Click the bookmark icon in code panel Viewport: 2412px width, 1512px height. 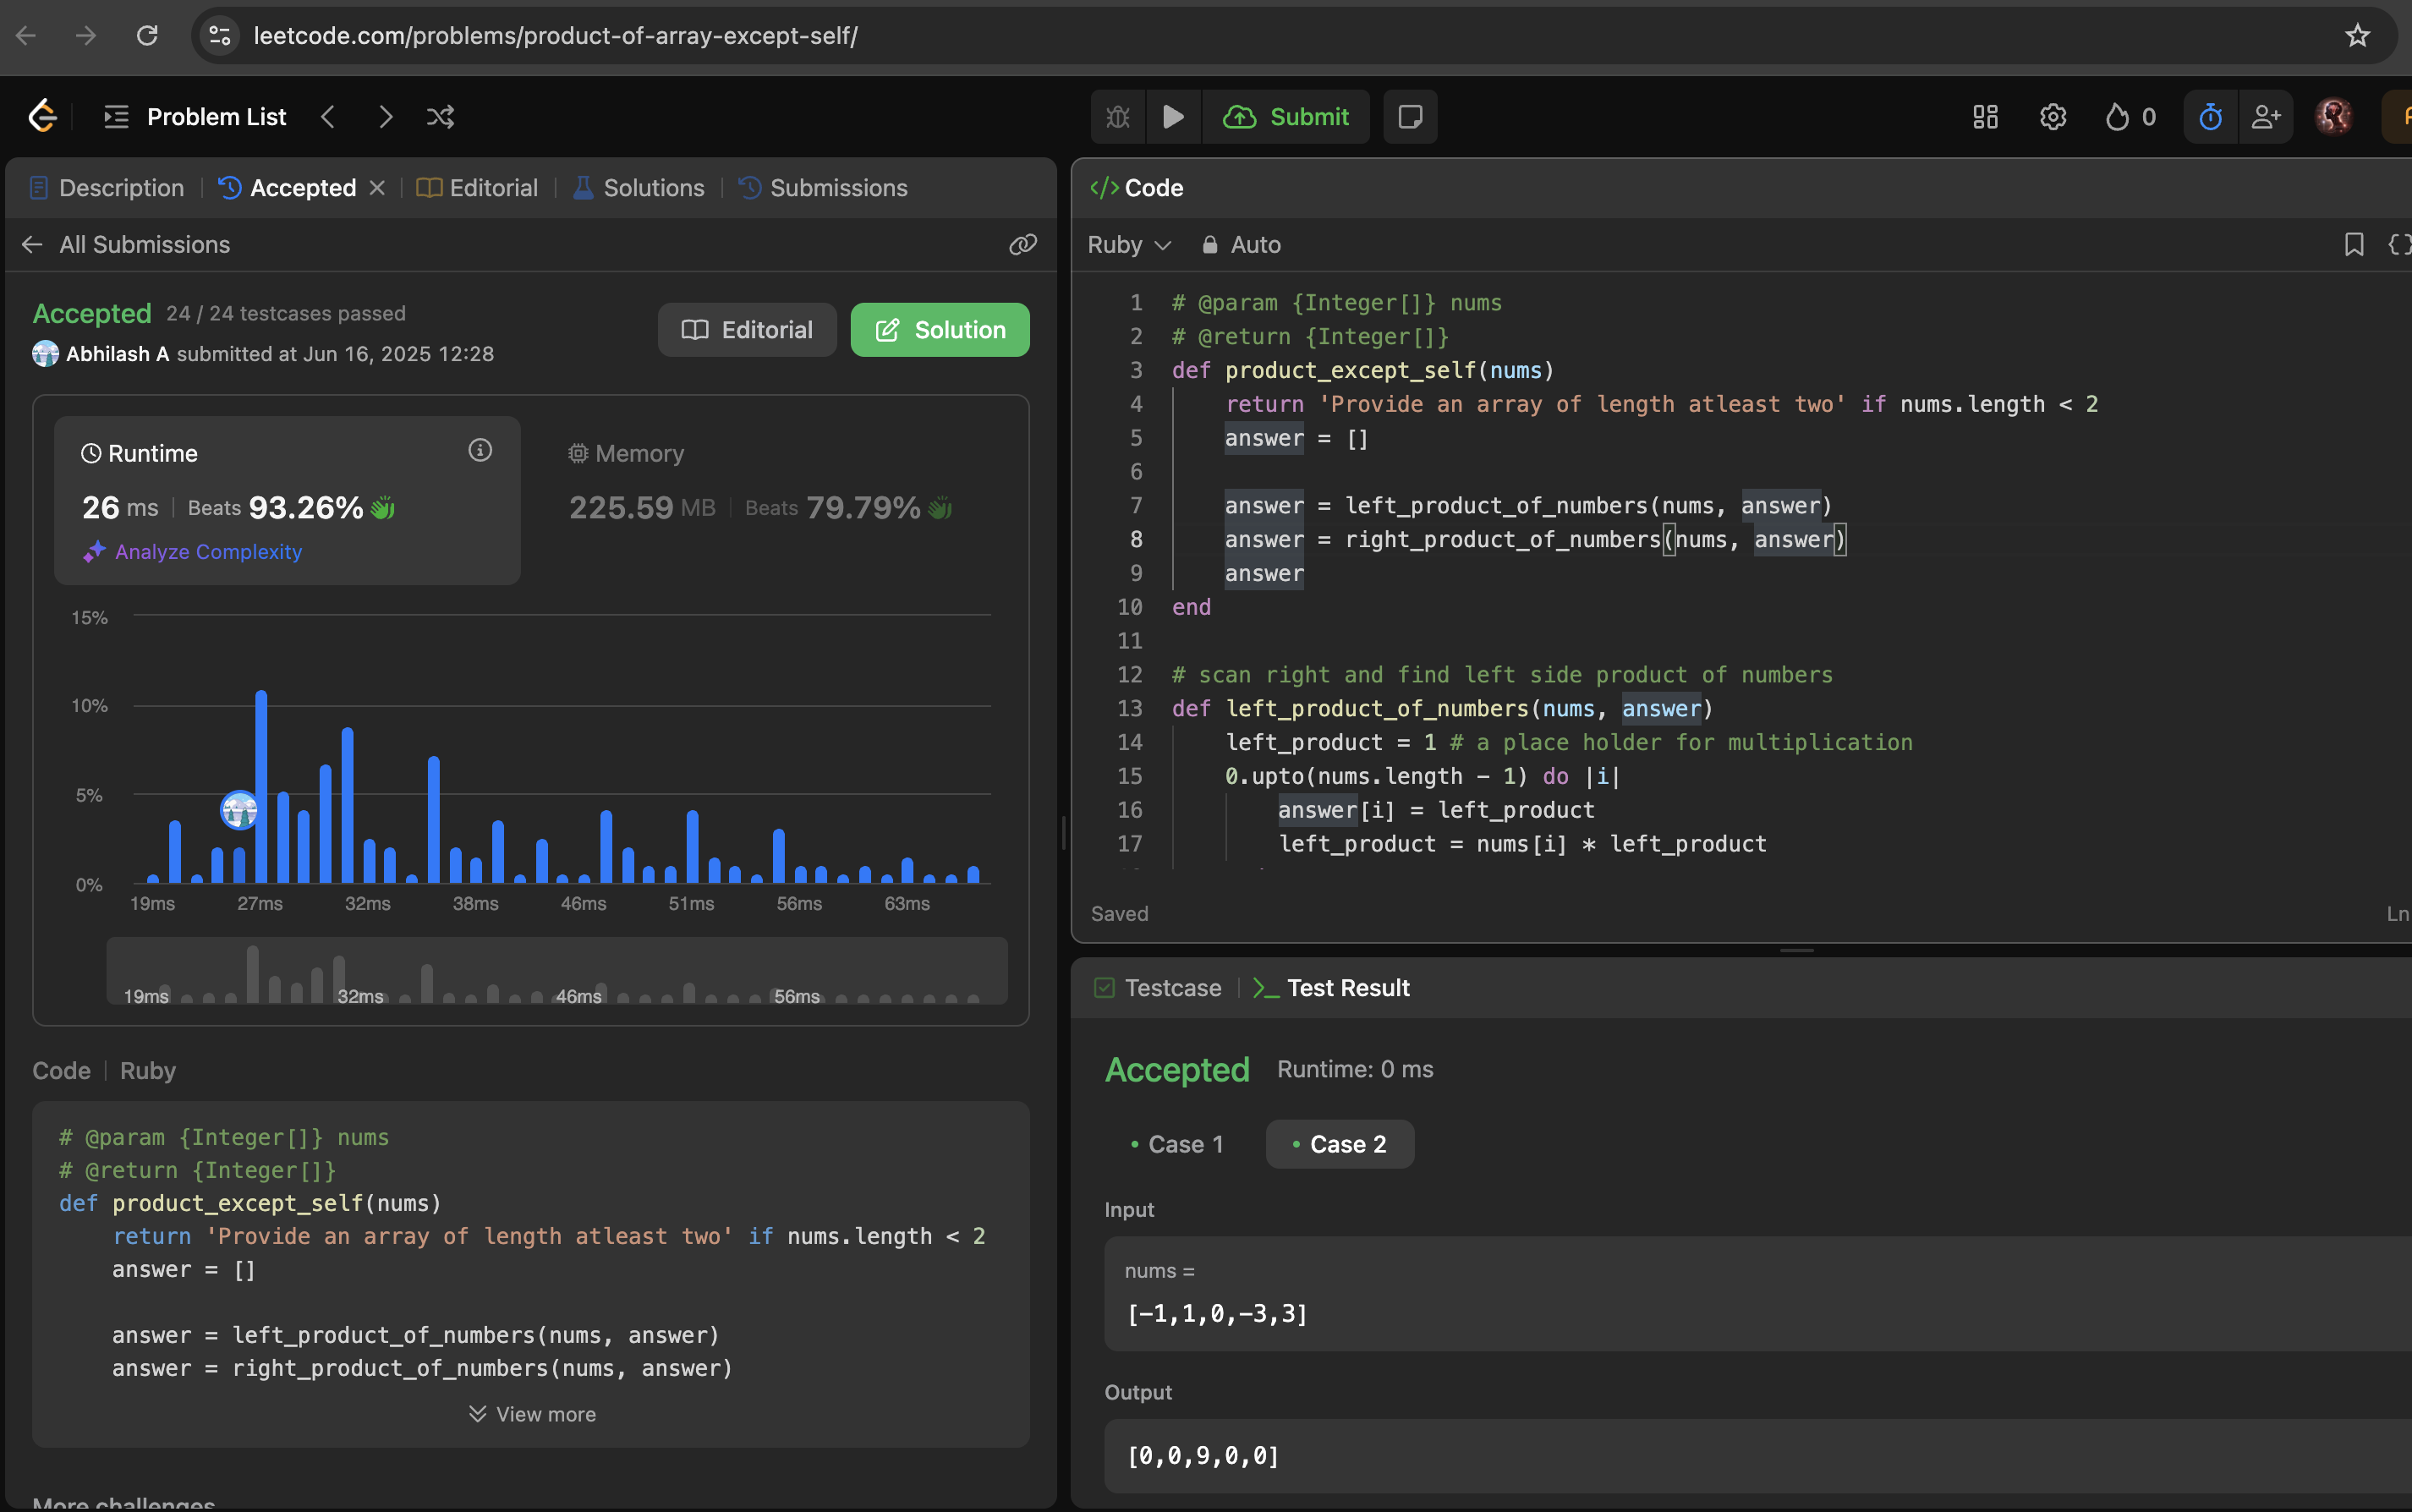coord(2354,244)
